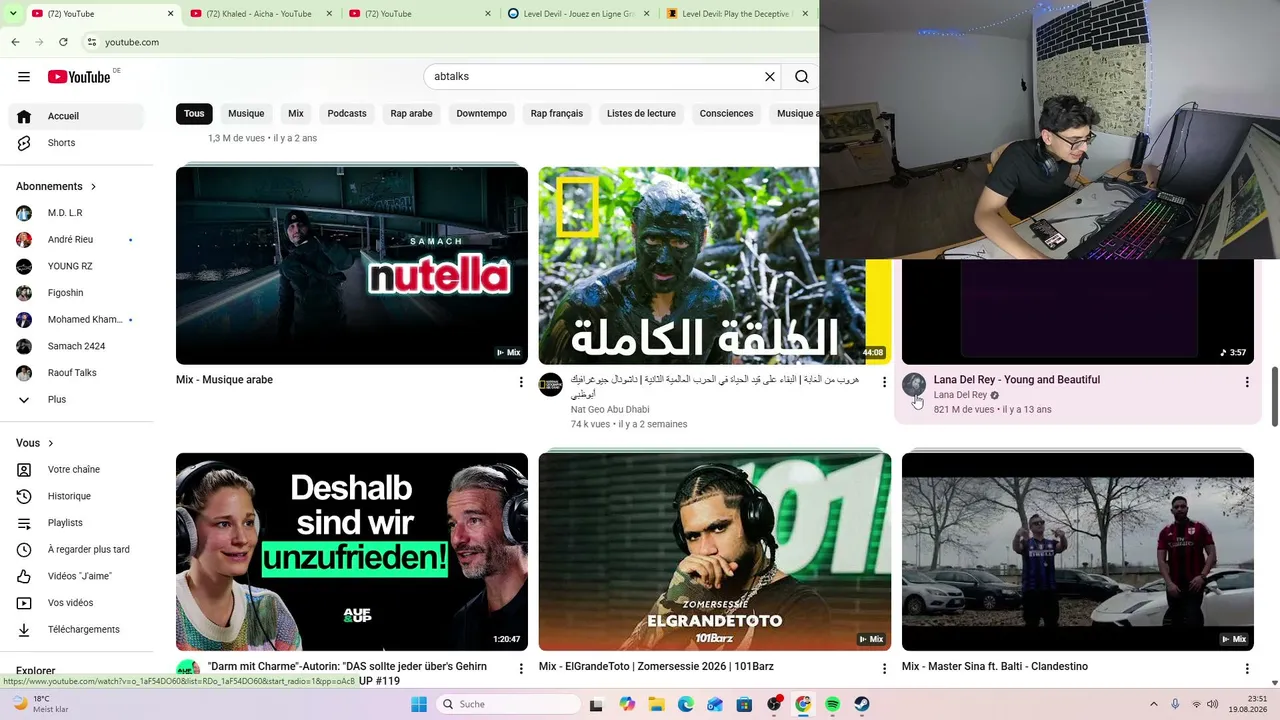
Task: Open options for Master Sina Clandestino mix
Action: click(1247, 668)
